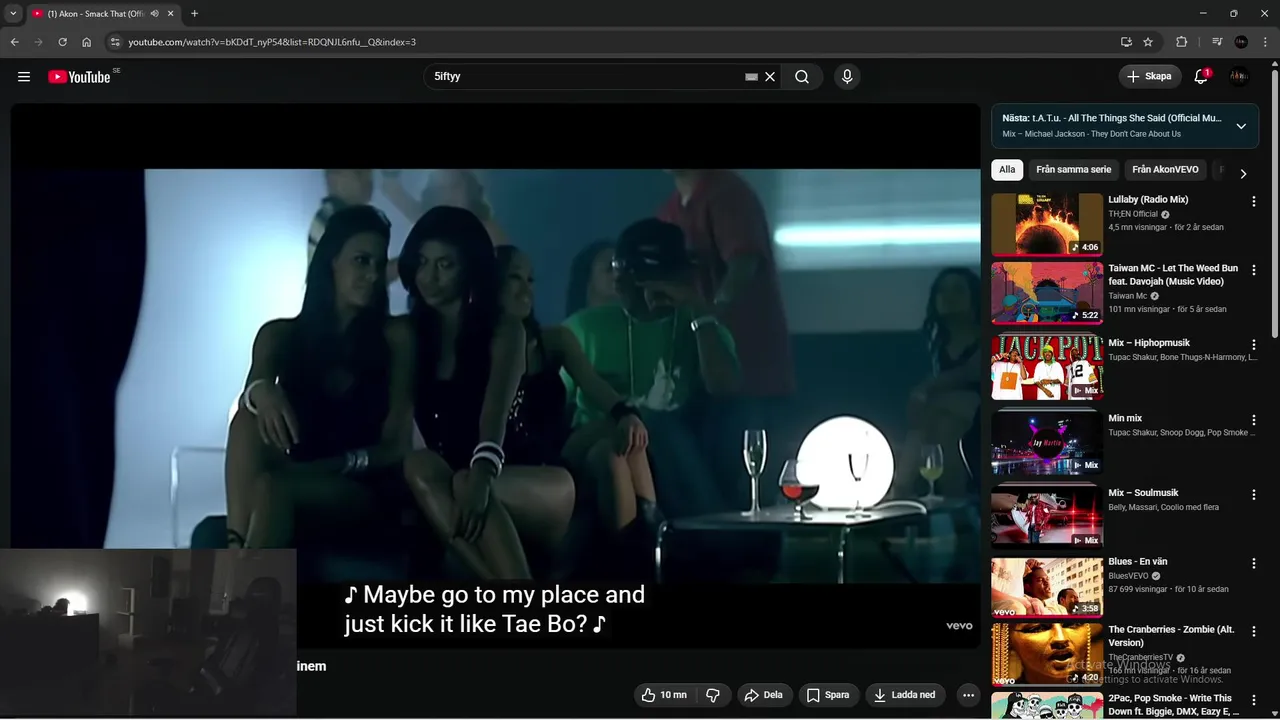Open Lullaby (Radio Mix) video thumbnail
The width and height of the screenshot is (1280, 720).
[1047, 224]
